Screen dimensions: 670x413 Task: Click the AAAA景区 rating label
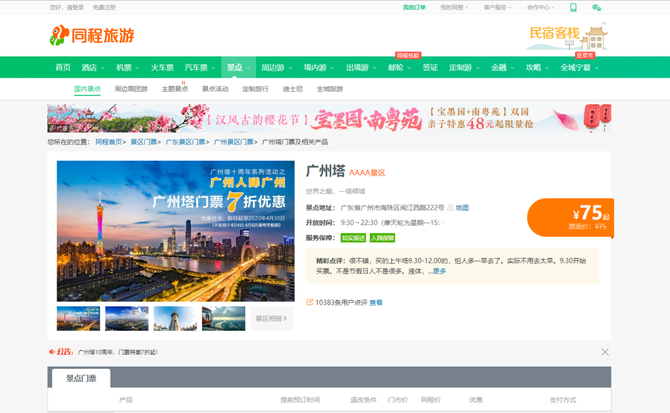[x=367, y=173]
